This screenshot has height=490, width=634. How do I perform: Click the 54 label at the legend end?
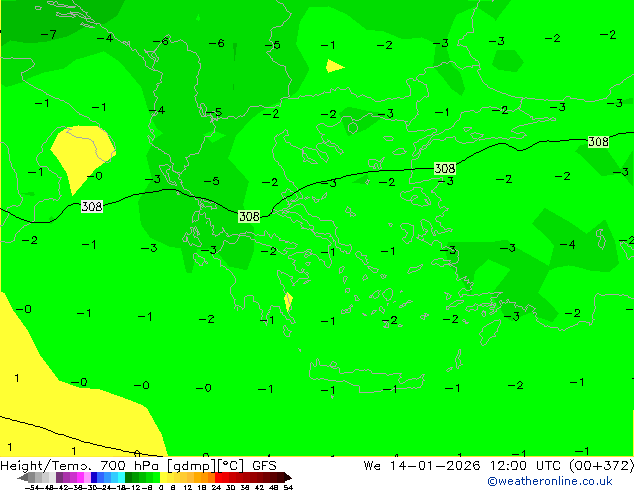coord(288,487)
